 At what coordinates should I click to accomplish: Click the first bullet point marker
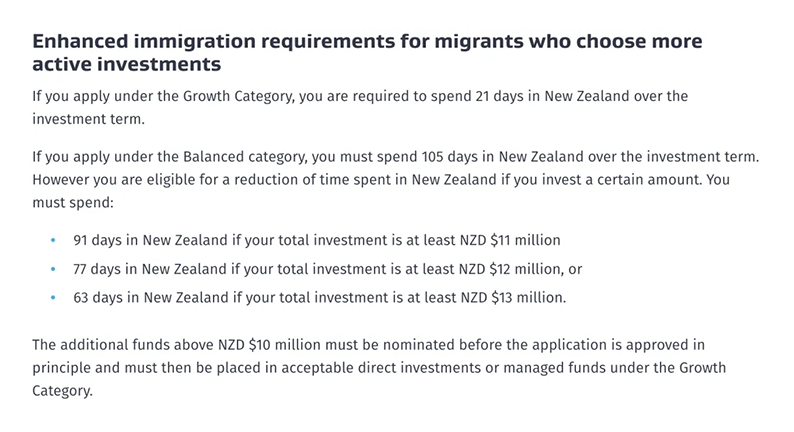point(53,241)
